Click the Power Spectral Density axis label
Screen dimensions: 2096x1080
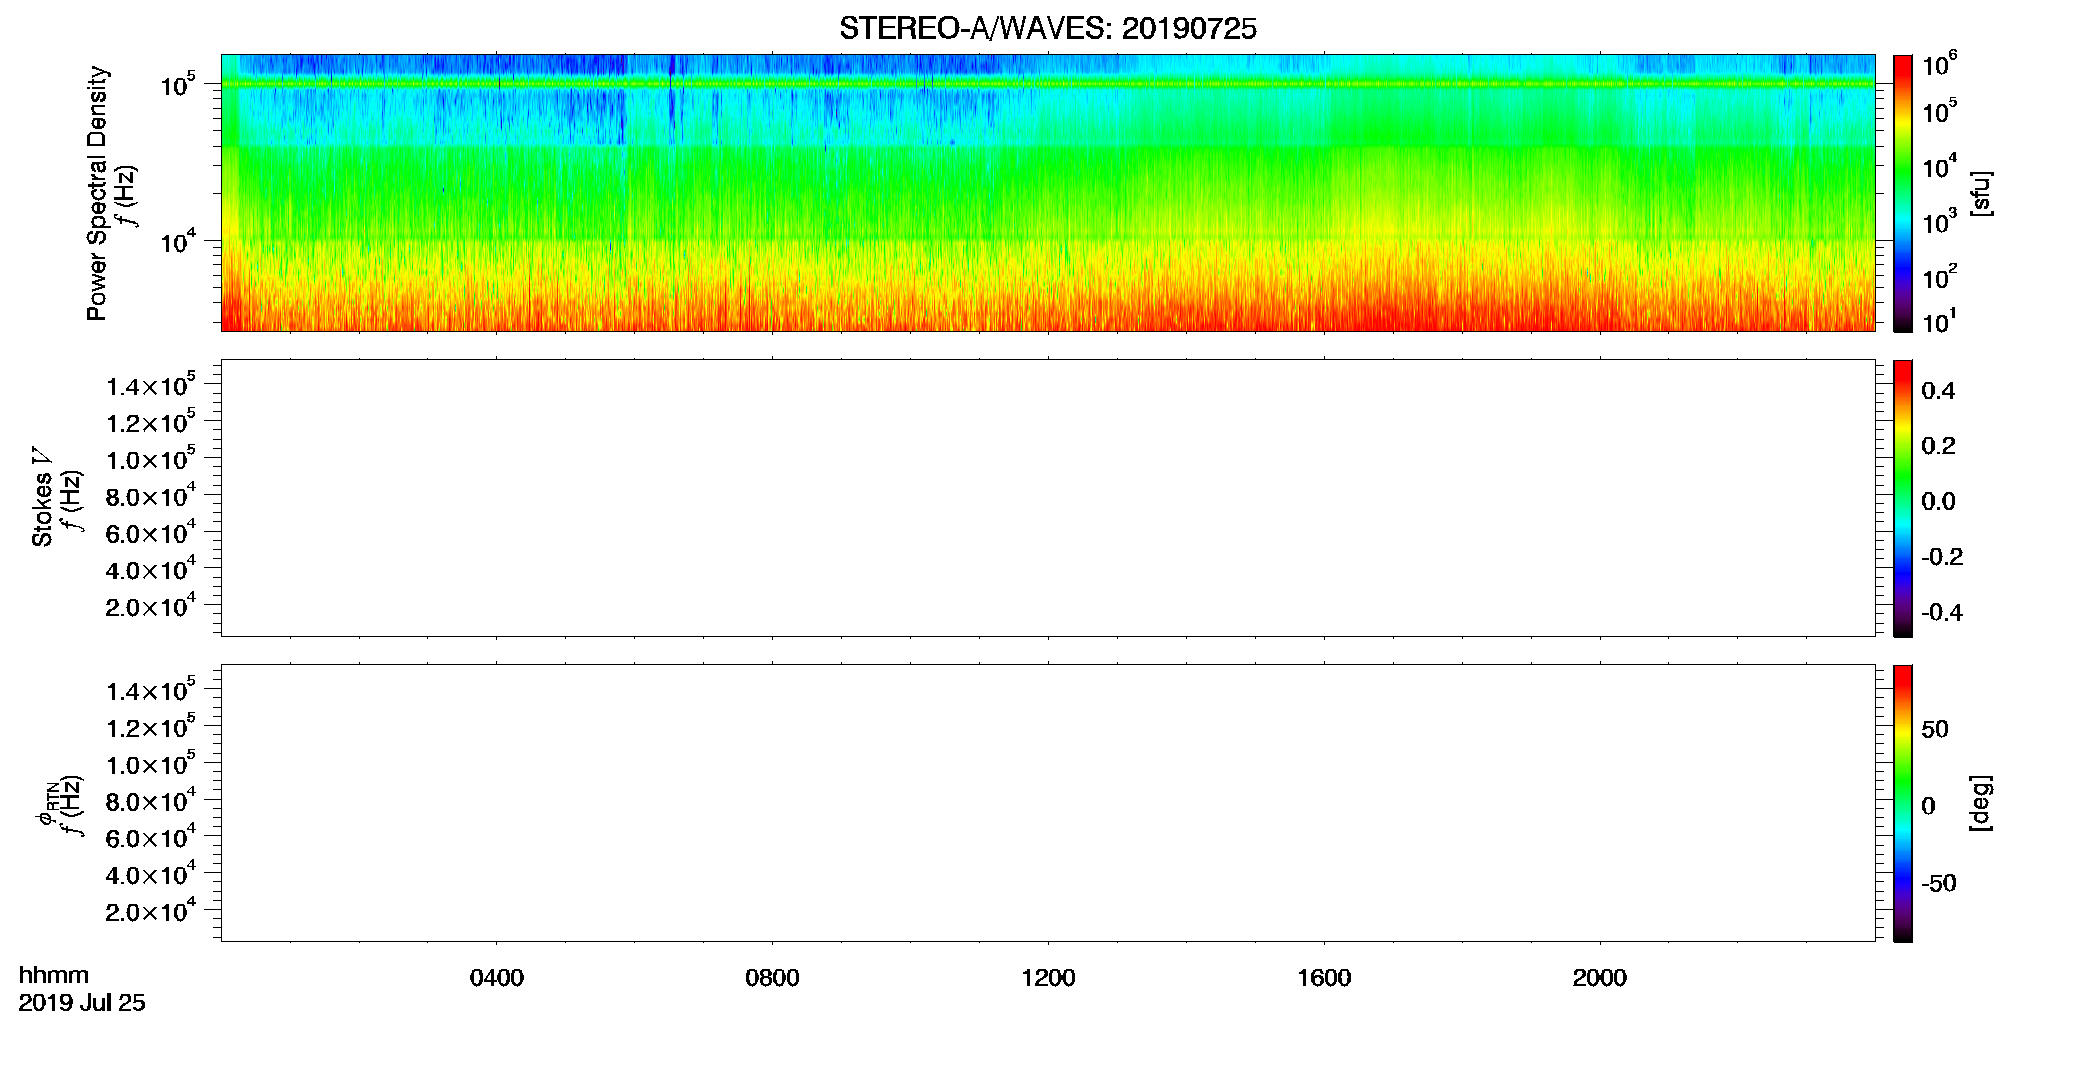[x=97, y=193]
